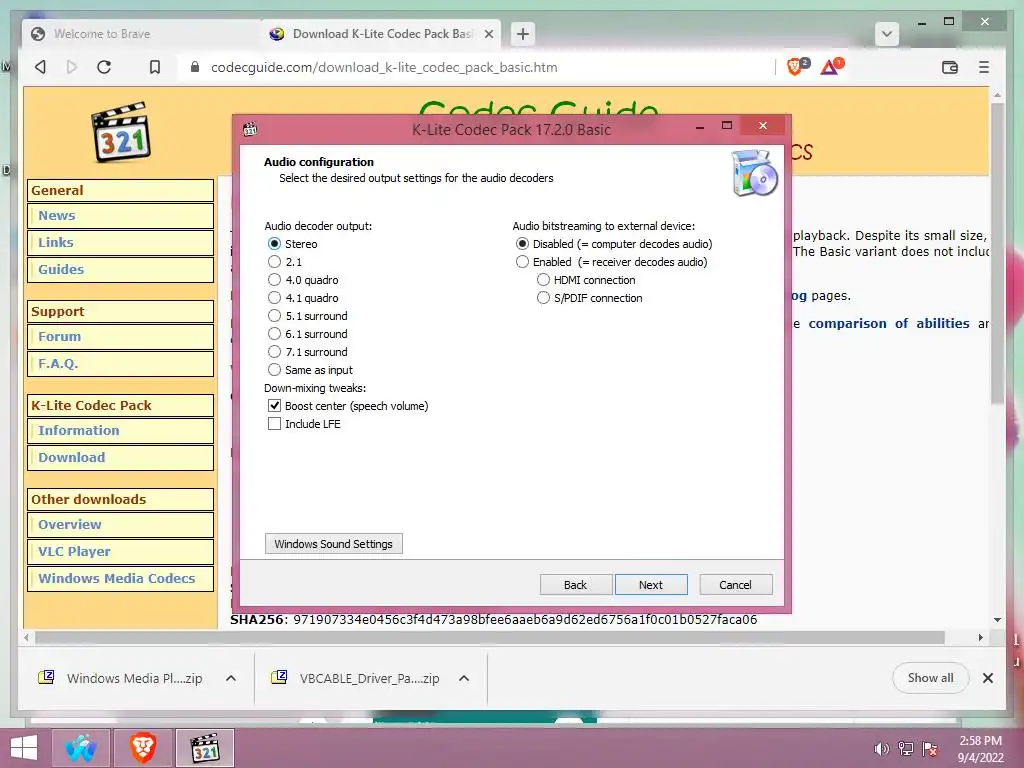The width and height of the screenshot is (1024, 768).
Task: Click the address bar URL field
Action: coord(477,67)
